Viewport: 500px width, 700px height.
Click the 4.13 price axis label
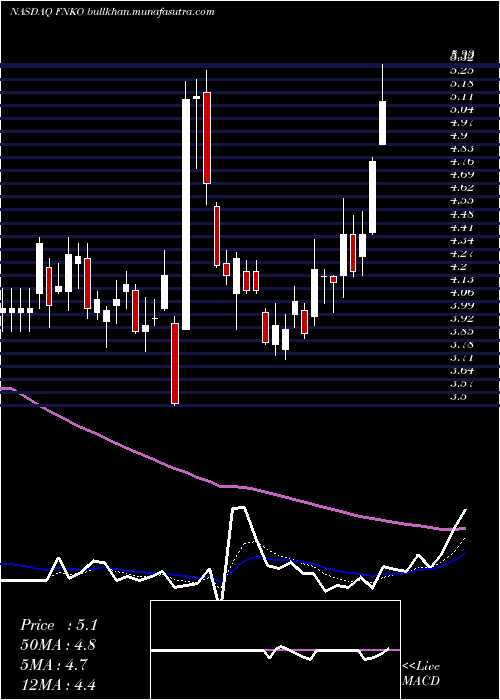462,280
